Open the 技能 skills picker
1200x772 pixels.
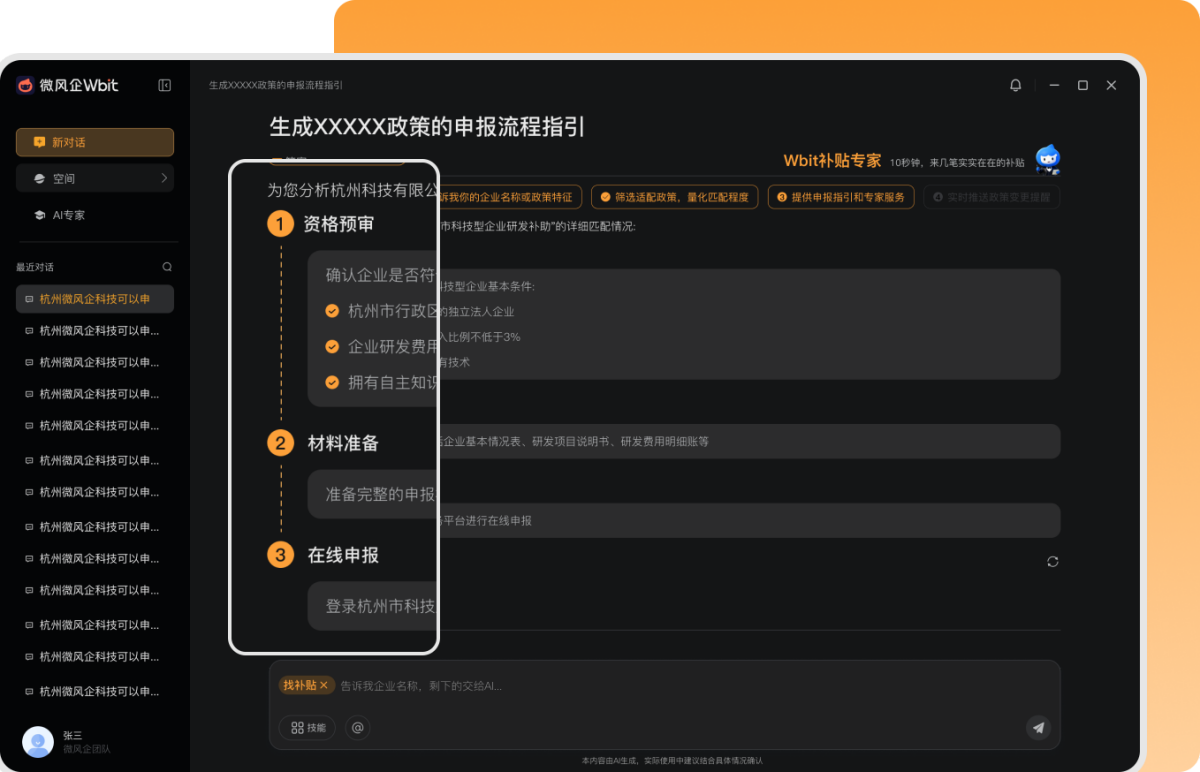click(306, 728)
